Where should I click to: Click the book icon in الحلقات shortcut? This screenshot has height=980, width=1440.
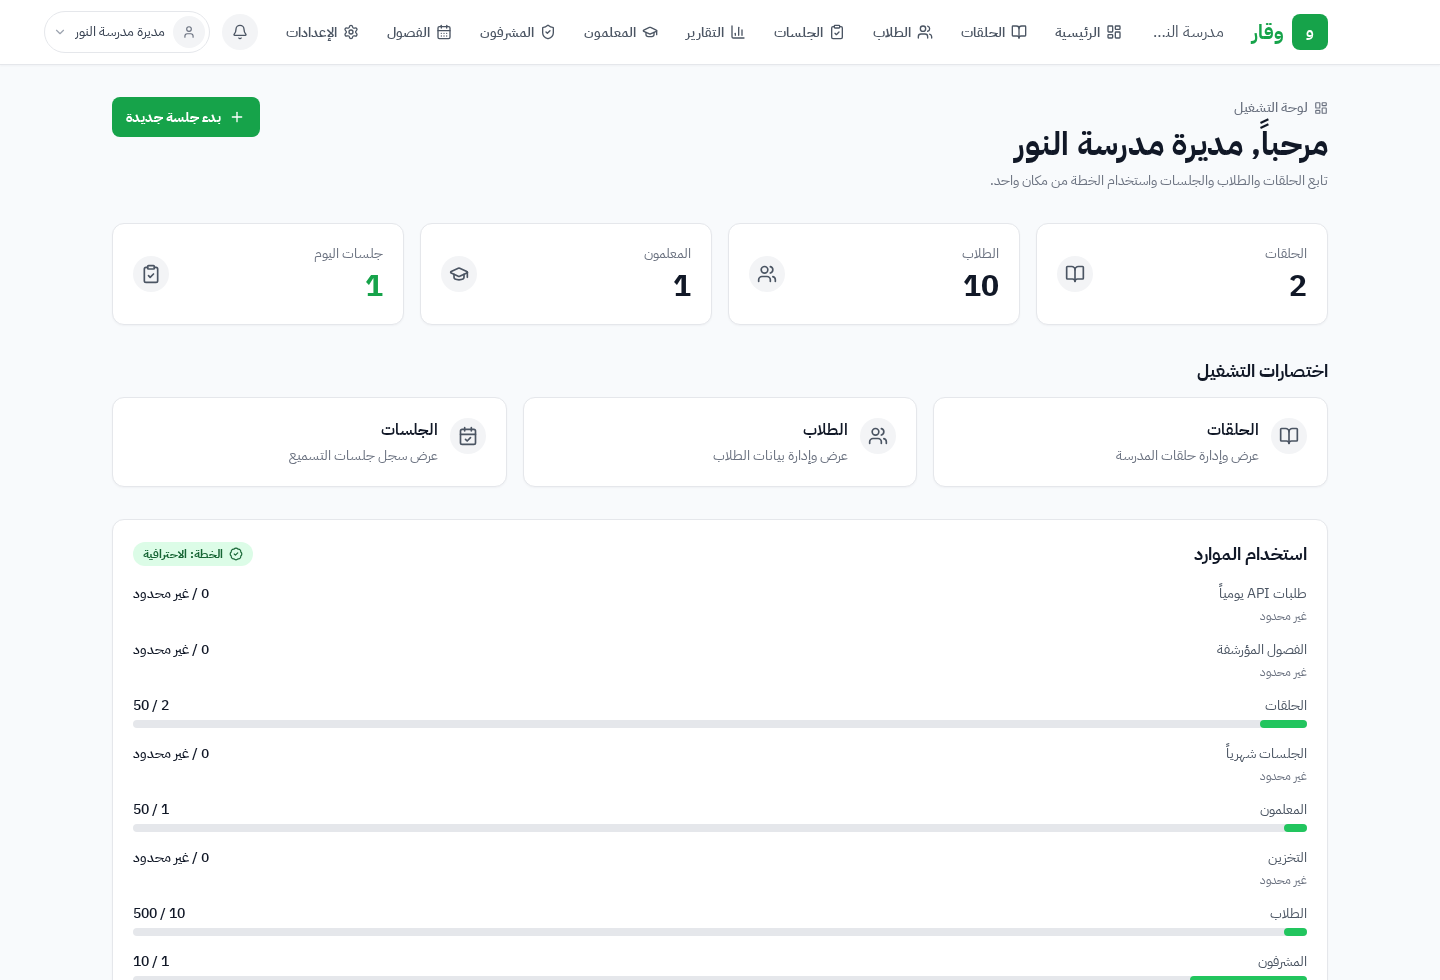pos(1289,436)
